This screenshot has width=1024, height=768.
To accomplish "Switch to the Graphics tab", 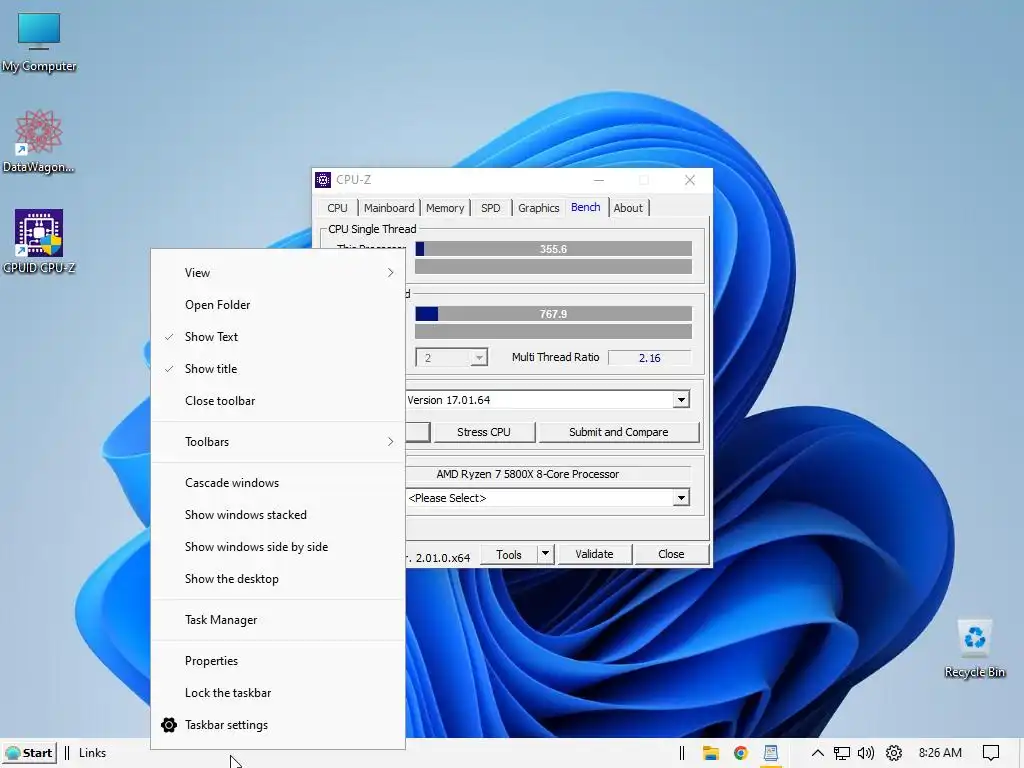I will [539, 208].
